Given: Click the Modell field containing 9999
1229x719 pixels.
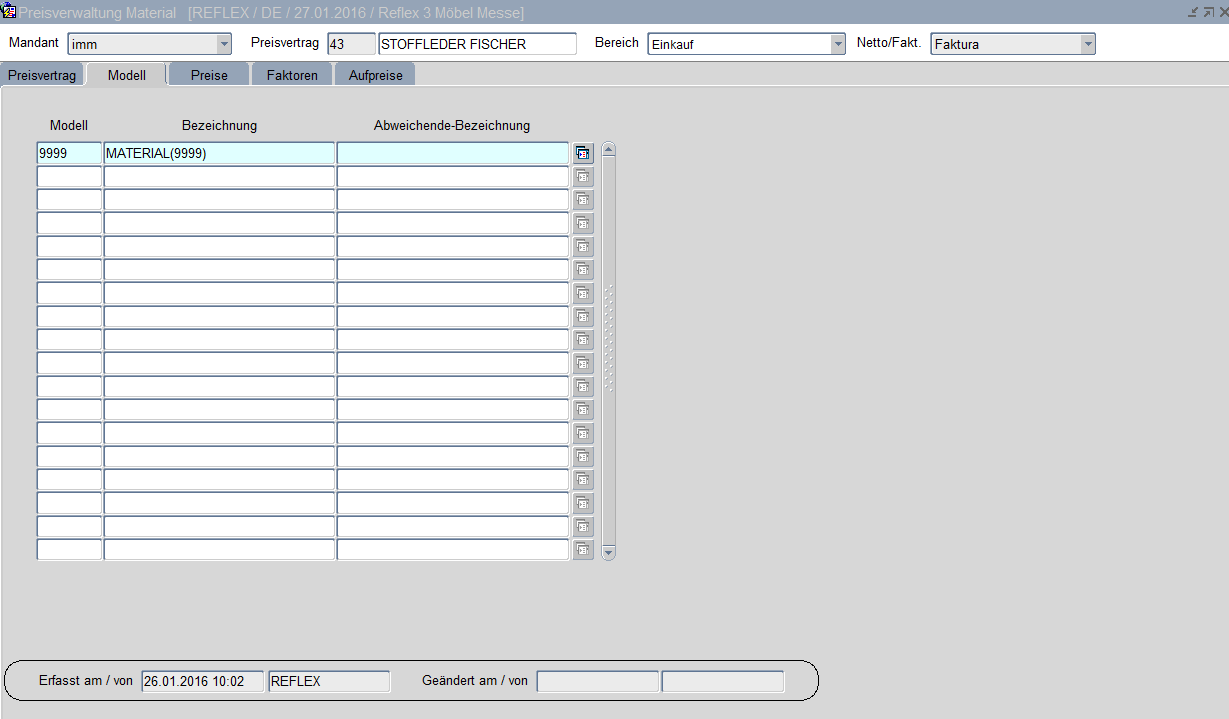Looking at the screenshot, I should (x=69, y=153).
